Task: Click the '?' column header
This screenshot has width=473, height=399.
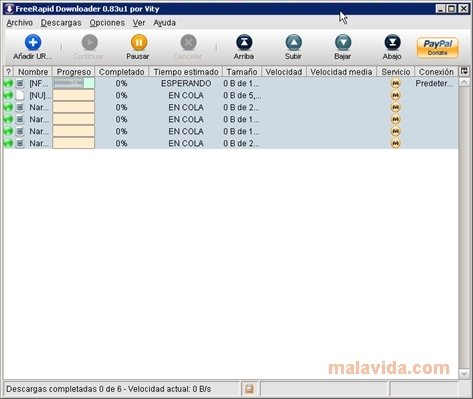Action: (x=8, y=72)
